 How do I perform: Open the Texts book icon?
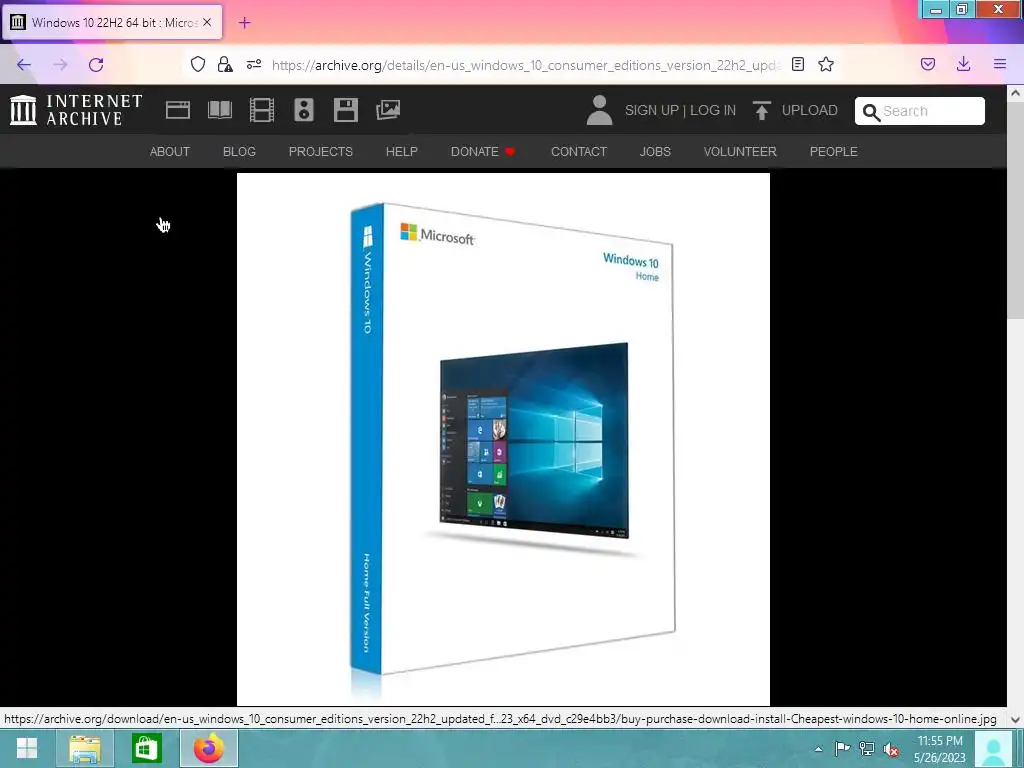point(220,110)
